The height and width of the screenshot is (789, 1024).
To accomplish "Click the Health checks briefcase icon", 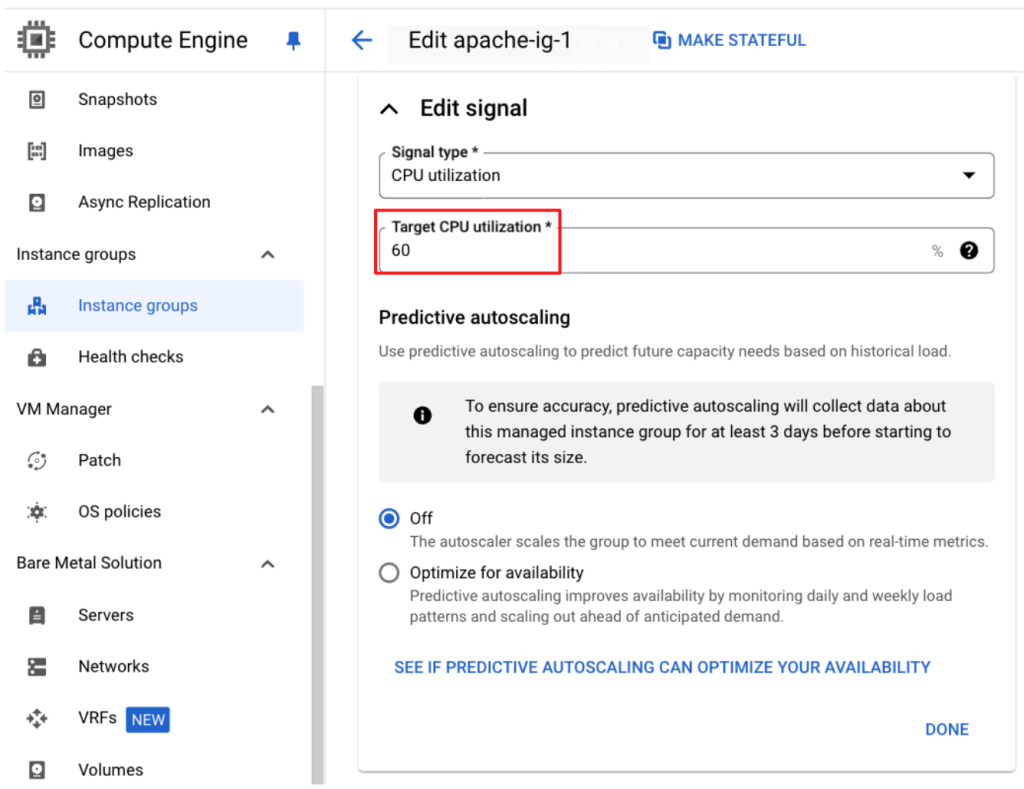I will coord(37,357).
